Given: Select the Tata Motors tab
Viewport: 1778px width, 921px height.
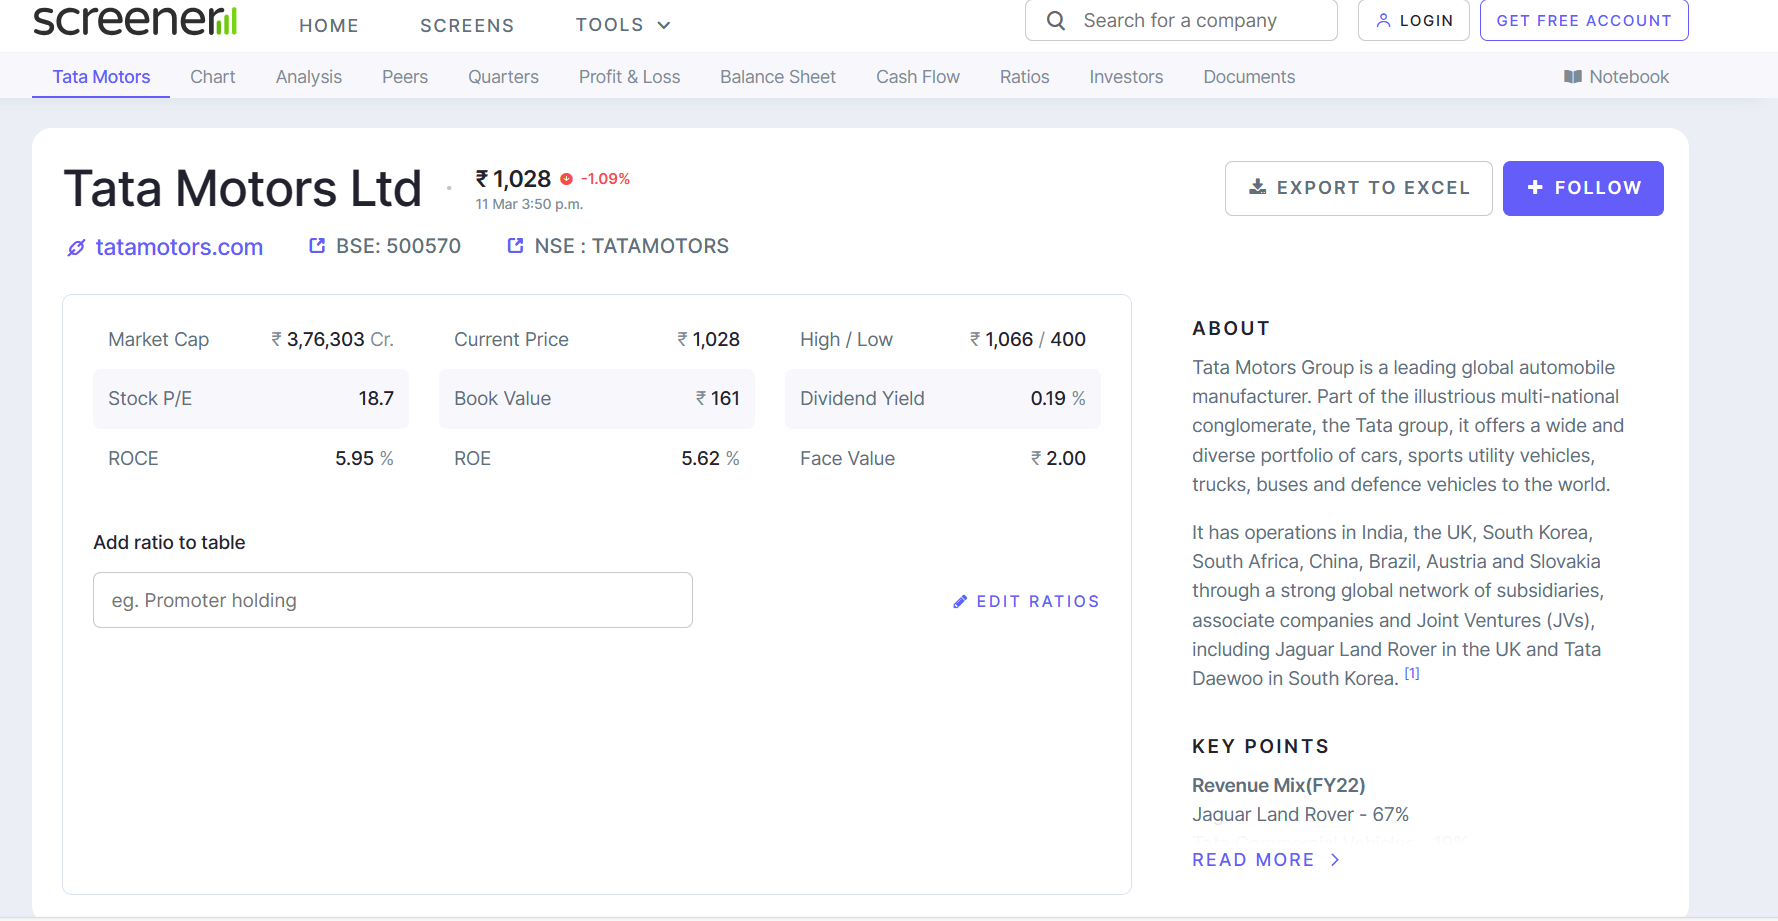Looking at the screenshot, I should pyautogui.click(x=101, y=77).
